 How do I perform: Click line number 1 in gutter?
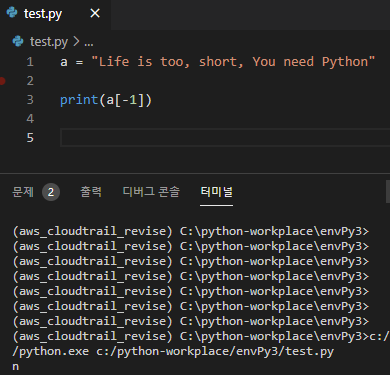(x=30, y=62)
